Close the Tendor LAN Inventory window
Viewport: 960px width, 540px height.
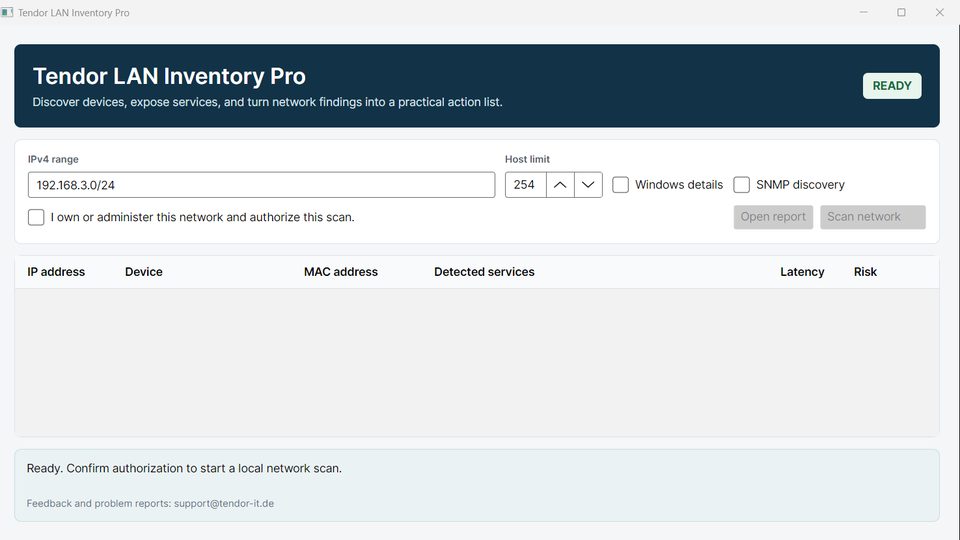[x=940, y=12]
